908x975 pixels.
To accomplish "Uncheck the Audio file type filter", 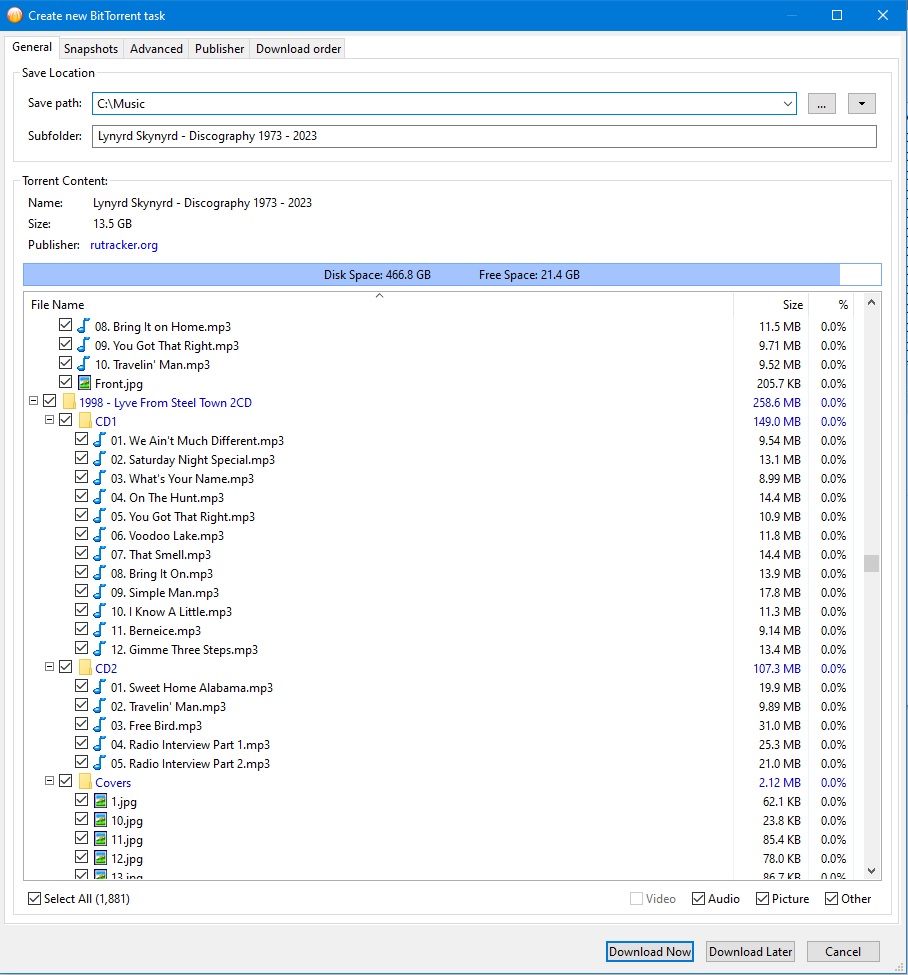I will 698,899.
